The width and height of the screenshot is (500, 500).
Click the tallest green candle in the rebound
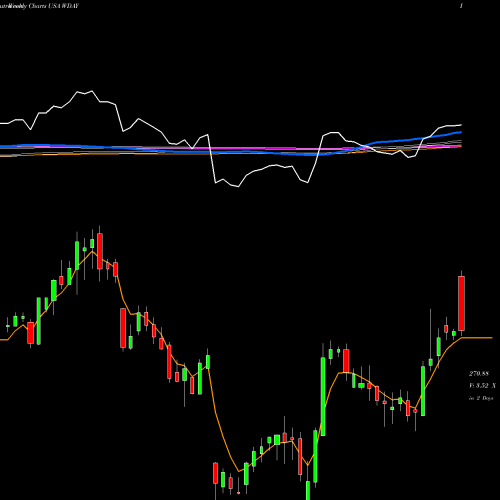[323, 396]
